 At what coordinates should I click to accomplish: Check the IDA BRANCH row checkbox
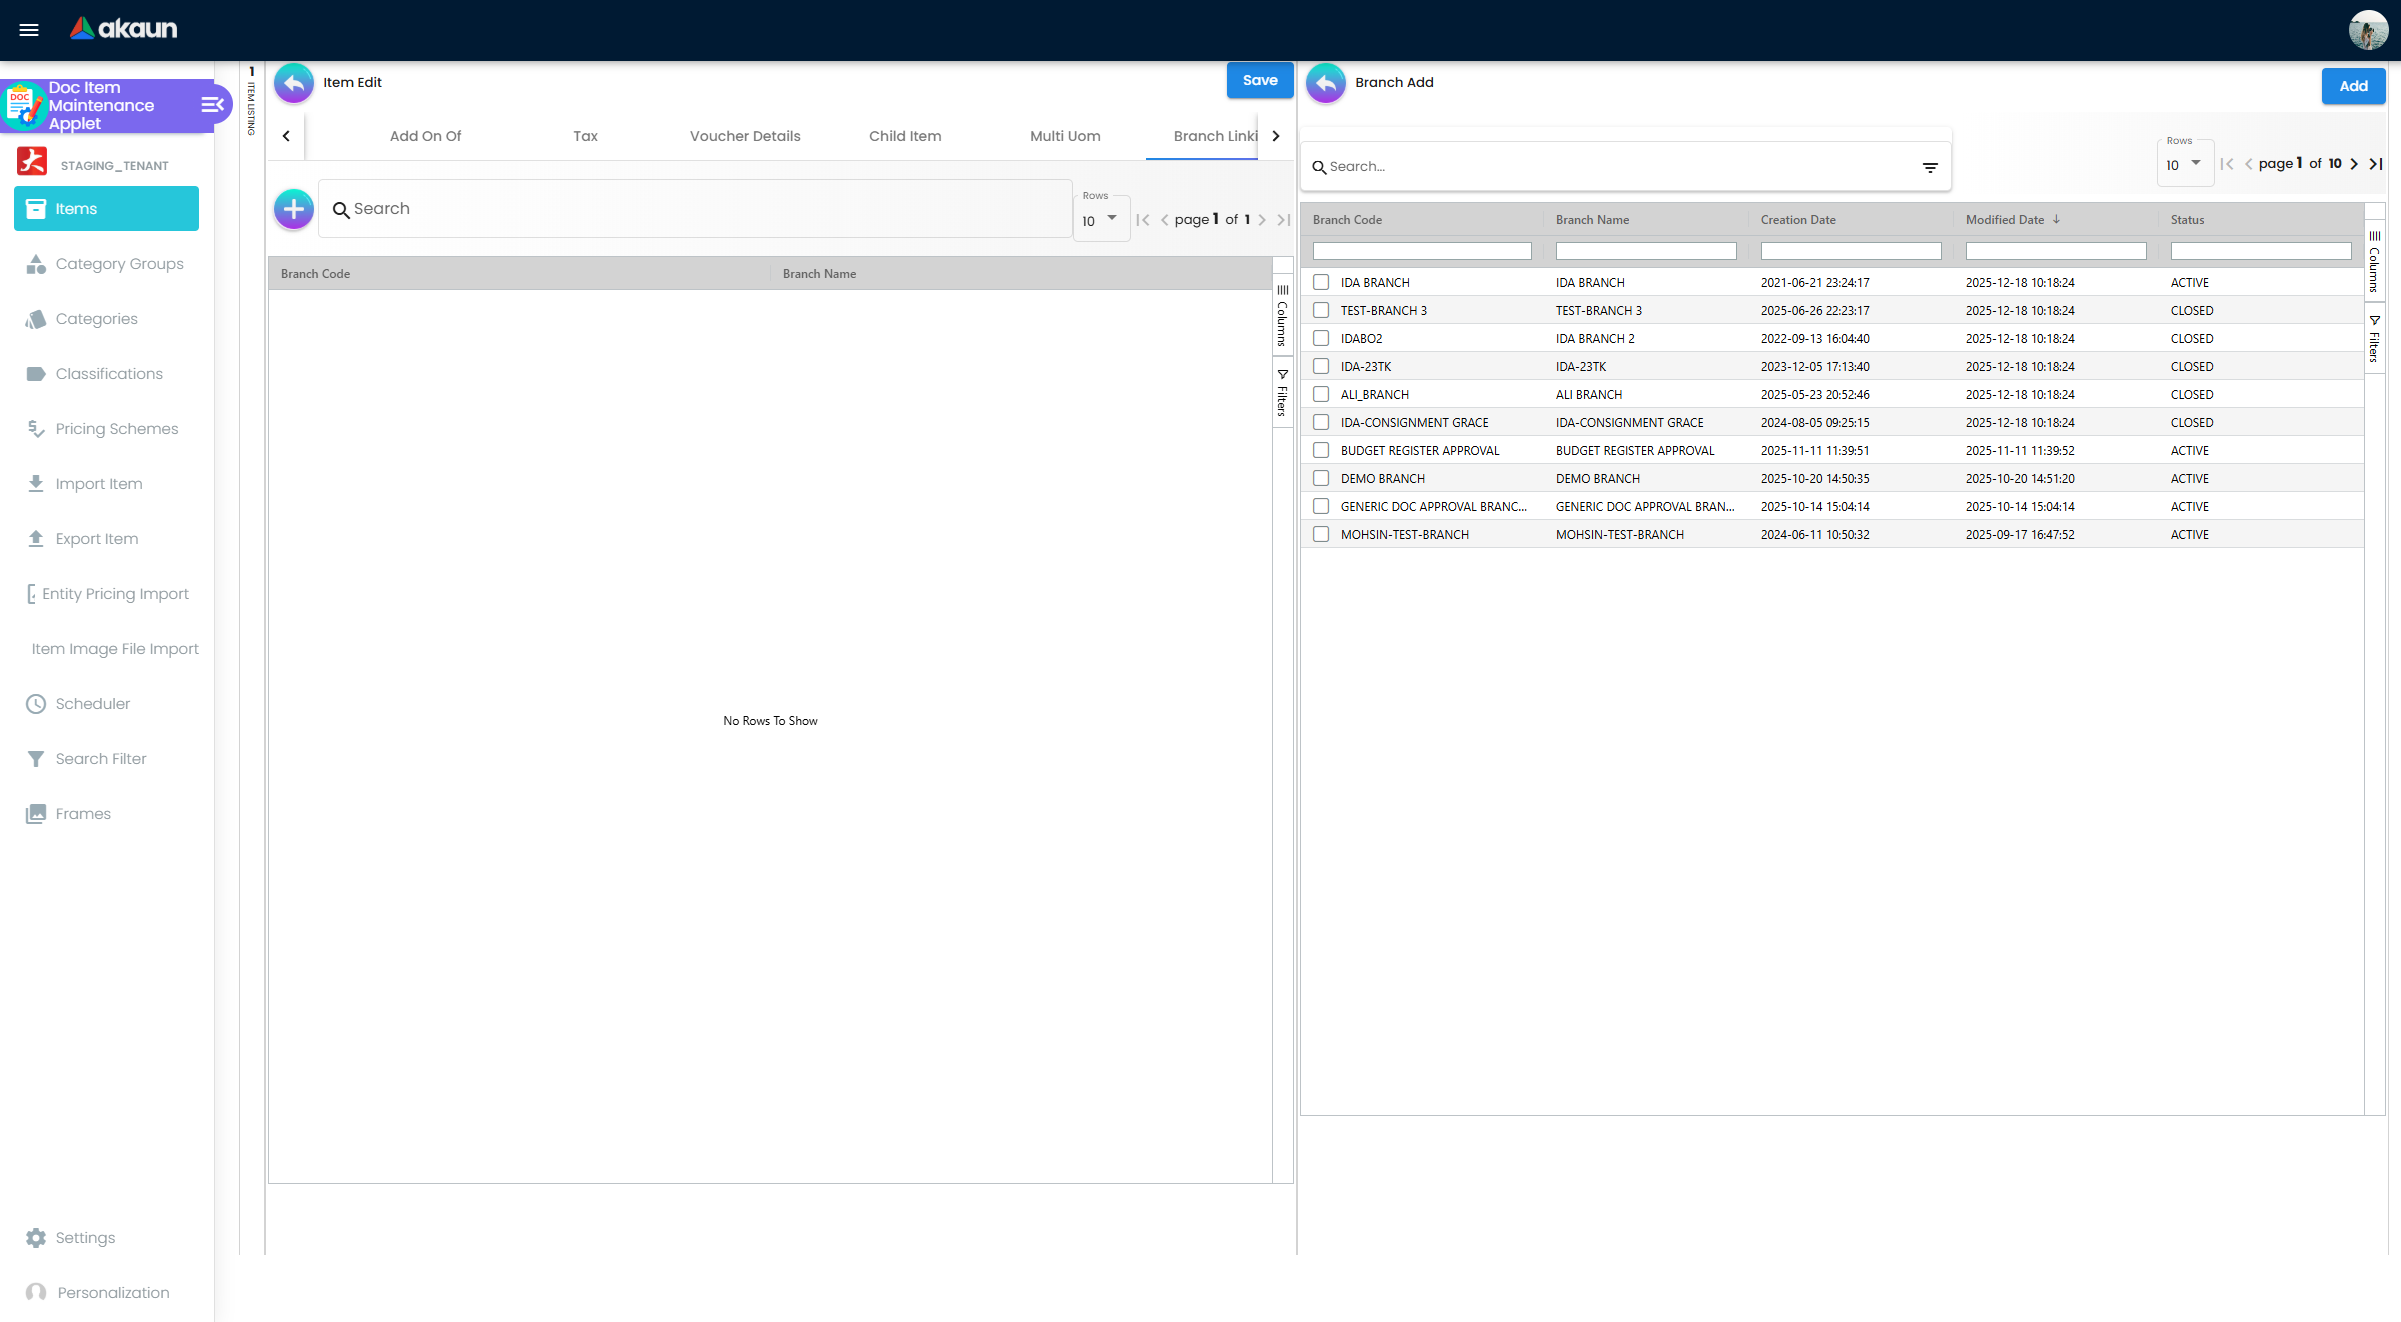(x=1321, y=283)
